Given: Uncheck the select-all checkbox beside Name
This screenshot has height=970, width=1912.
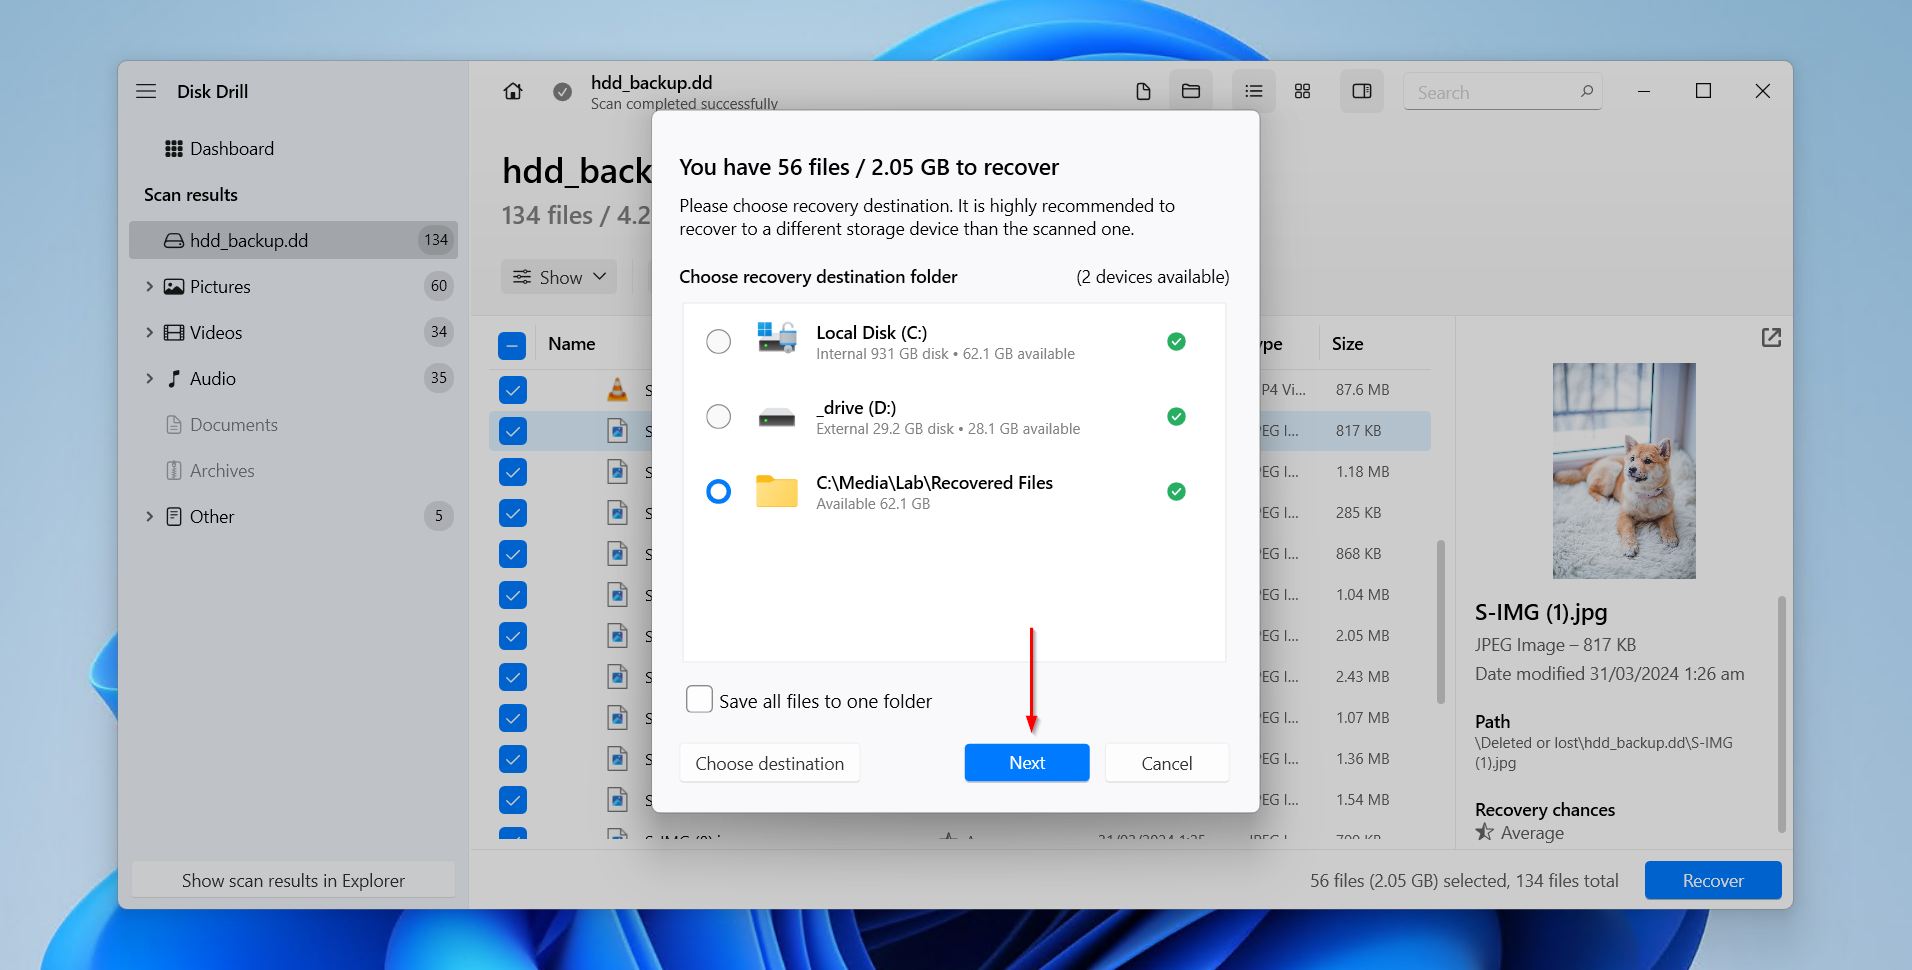Looking at the screenshot, I should (x=512, y=345).
